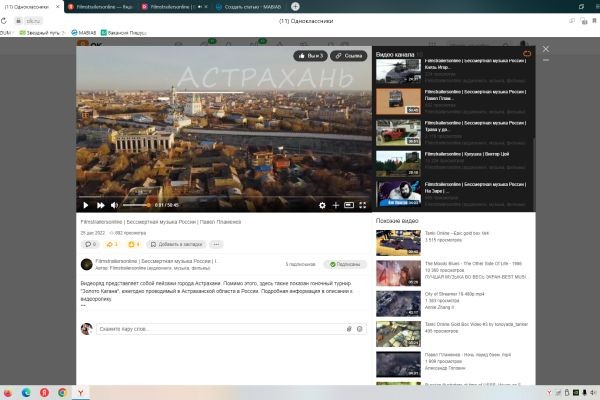Skip to next video in player

pyautogui.click(x=100, y=206)
